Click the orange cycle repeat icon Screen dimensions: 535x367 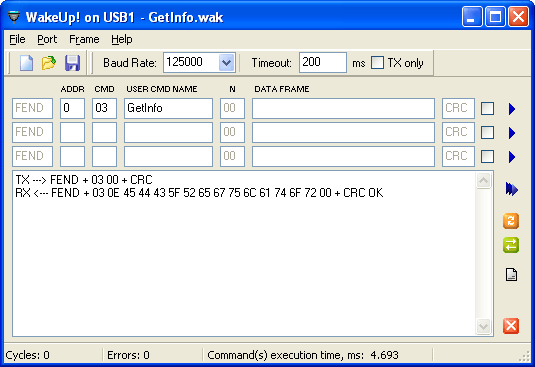point(511,221)
